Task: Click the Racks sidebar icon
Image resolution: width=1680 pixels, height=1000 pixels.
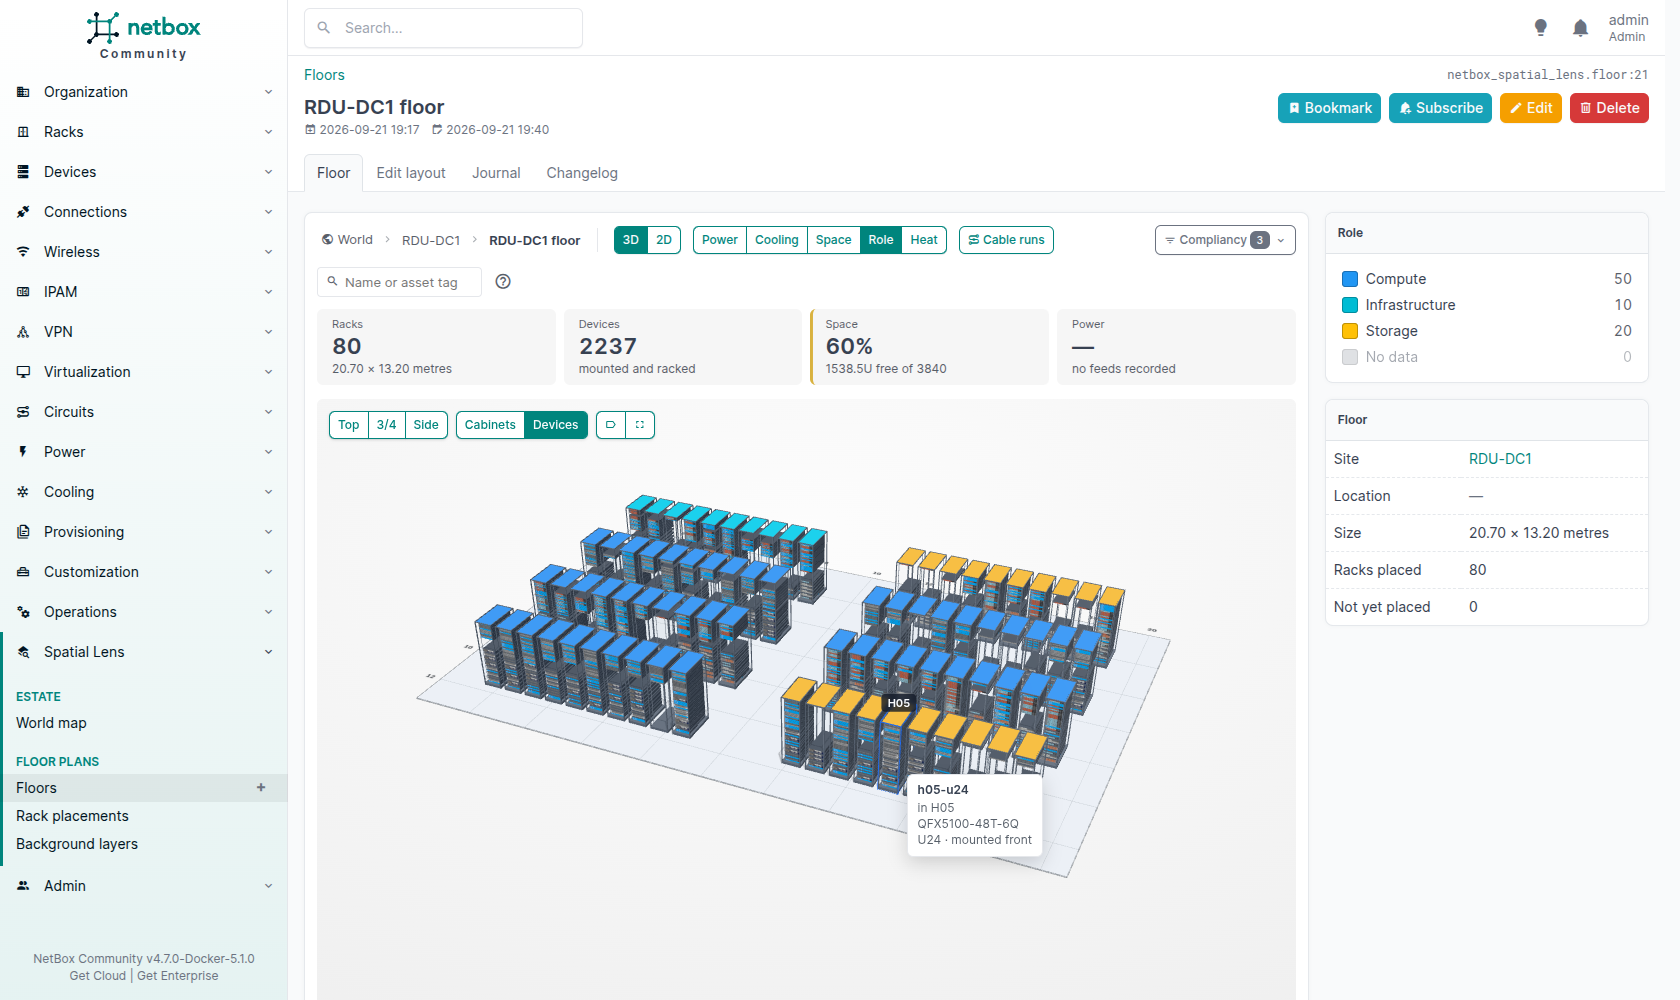Action: click(x=23, y=132)
